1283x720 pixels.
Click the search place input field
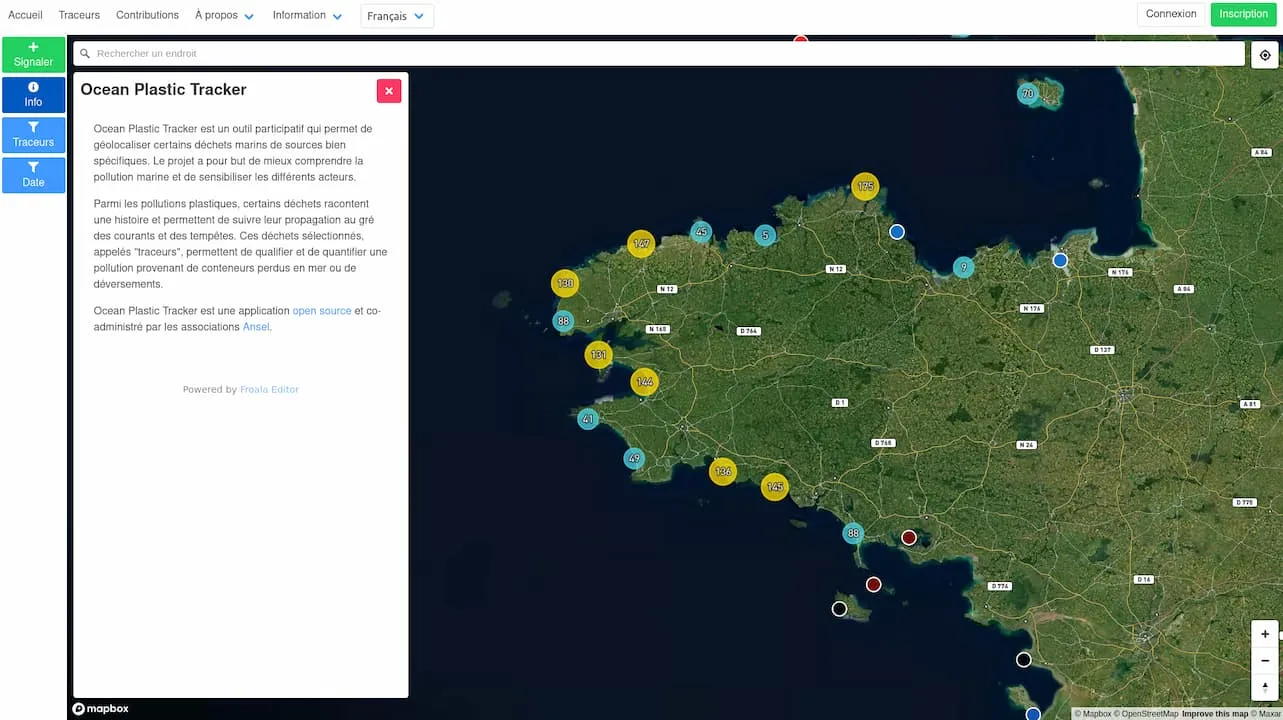tap(660, 54)
